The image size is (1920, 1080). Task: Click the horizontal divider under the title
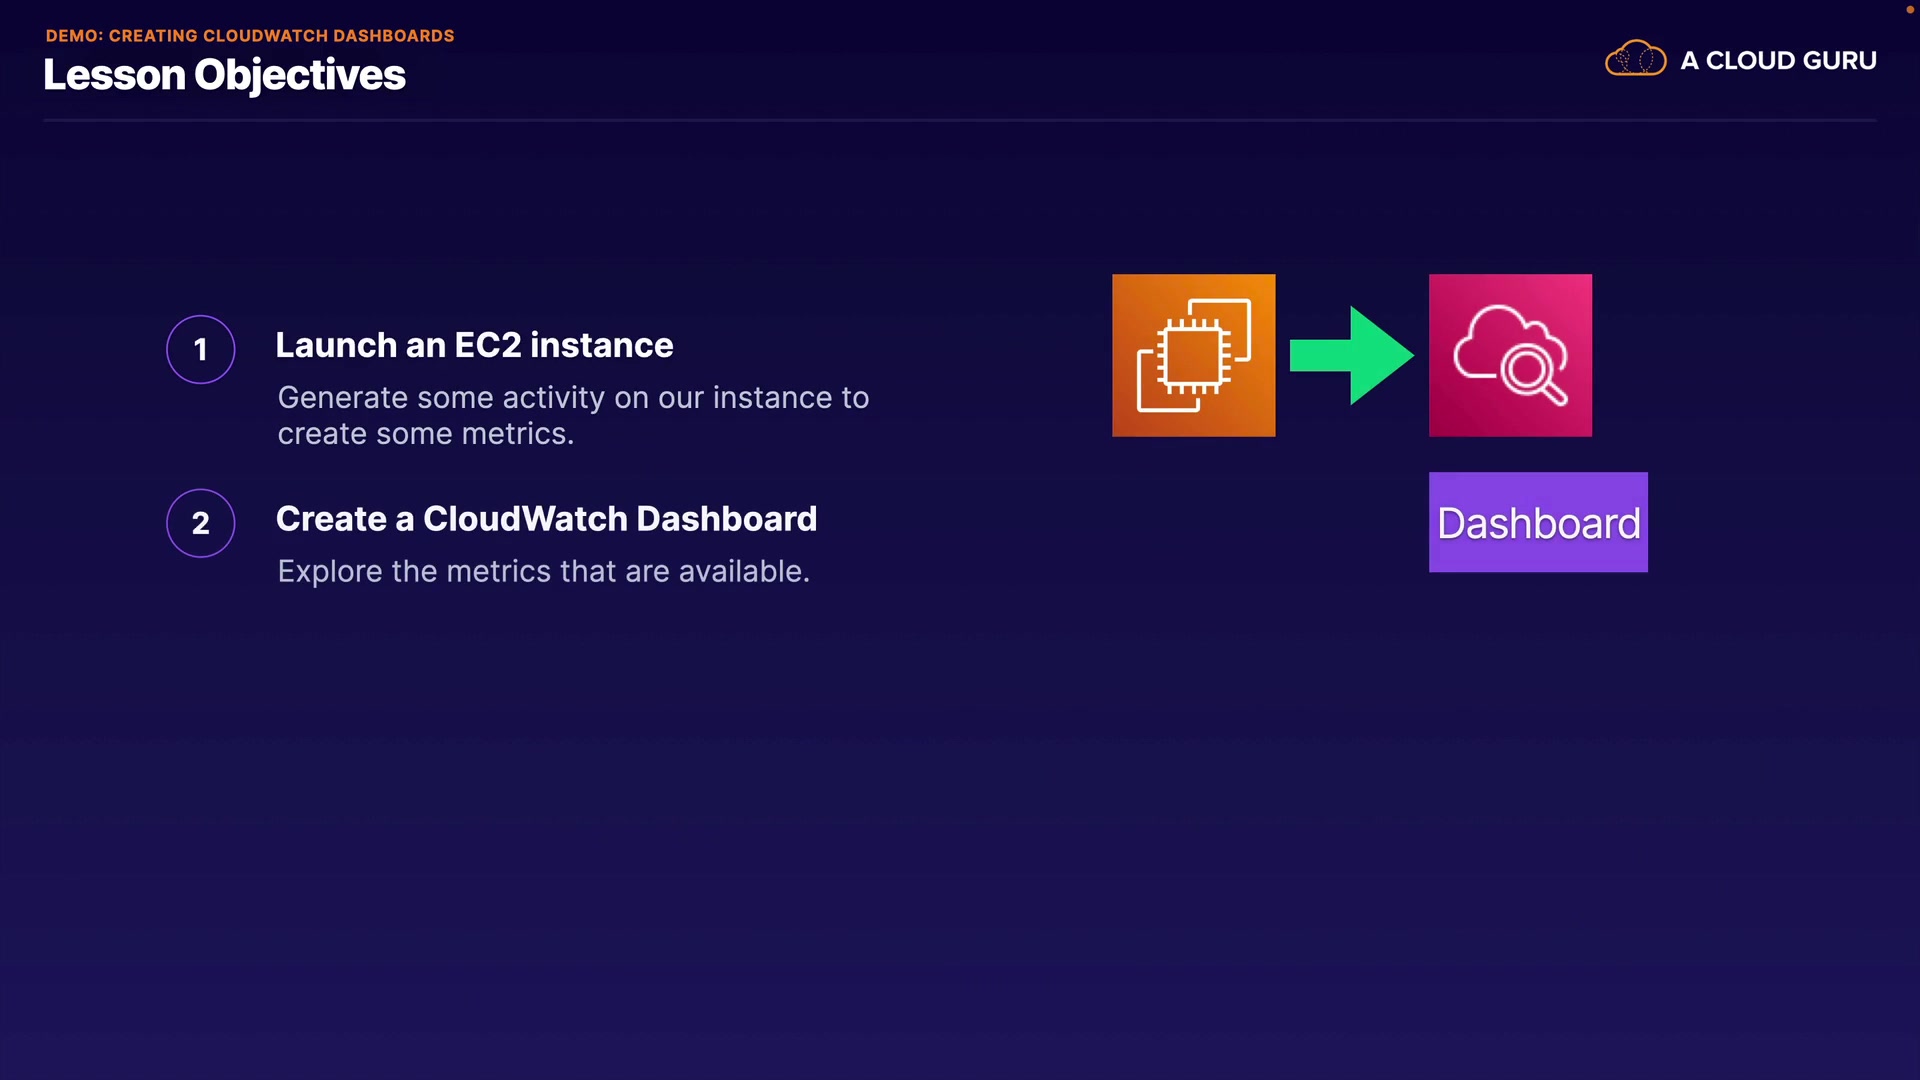pos(960,120)
